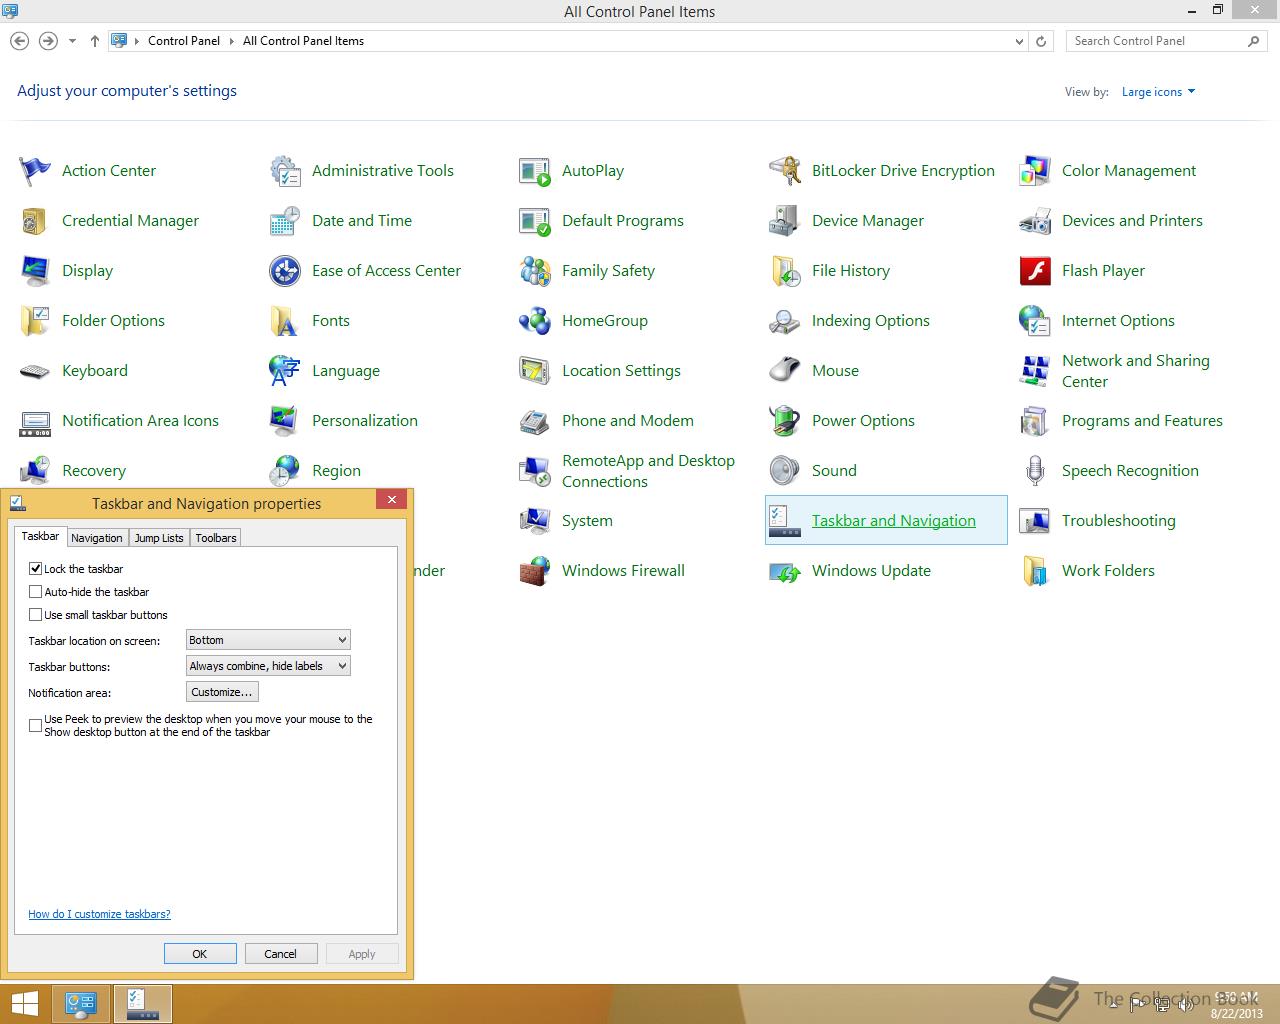
Task: Expand Control Panel breadcrumb arrow
Action: point(231,41)
